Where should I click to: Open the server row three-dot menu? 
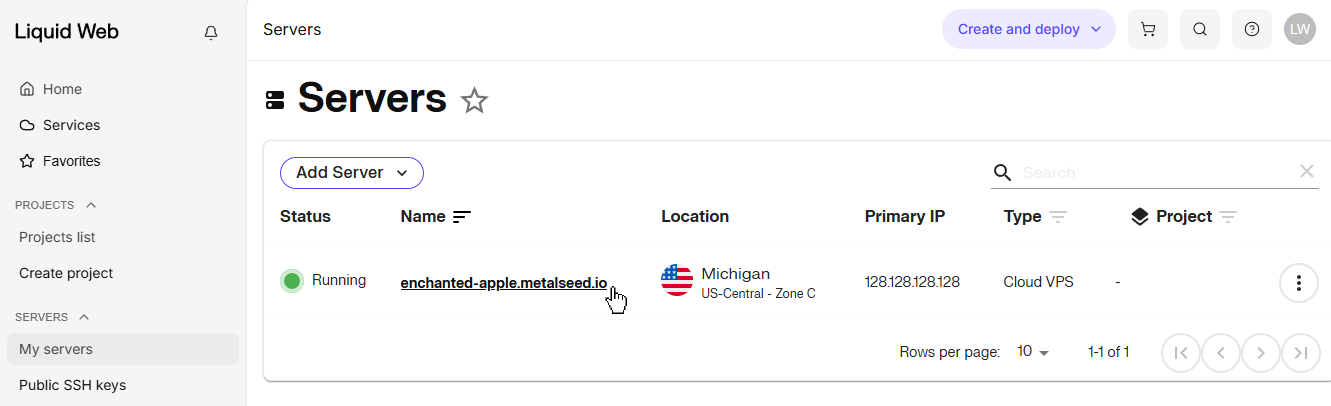[x=1299, y=282]
